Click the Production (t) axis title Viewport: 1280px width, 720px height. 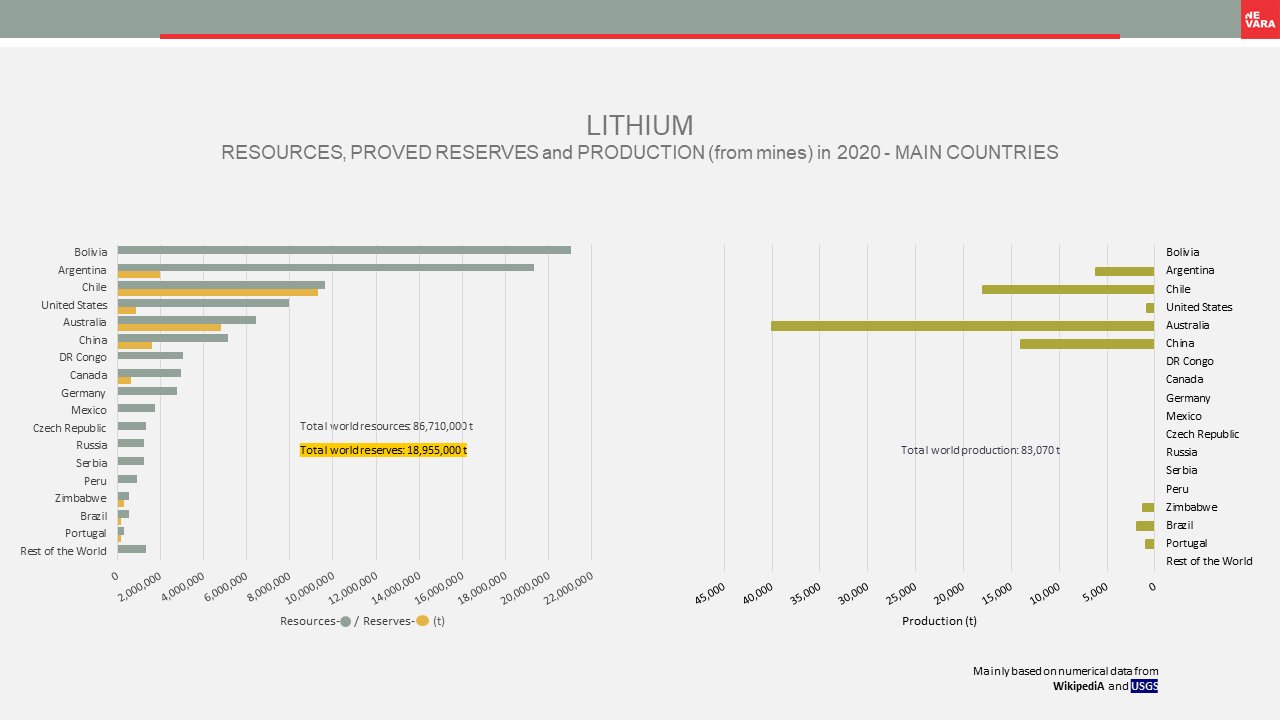[939, 621]
